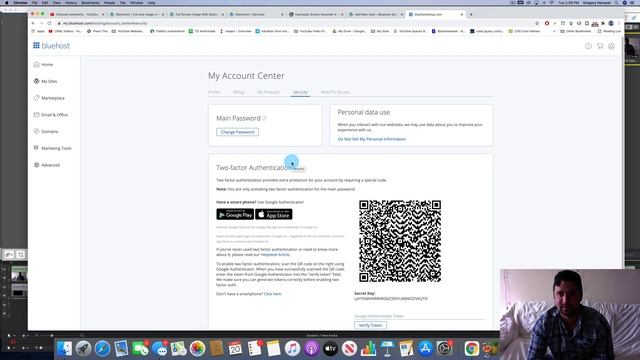Reload the page with the refresh icon
The height and width of the screenshot is (360, 640).
(x=49, y=23)
